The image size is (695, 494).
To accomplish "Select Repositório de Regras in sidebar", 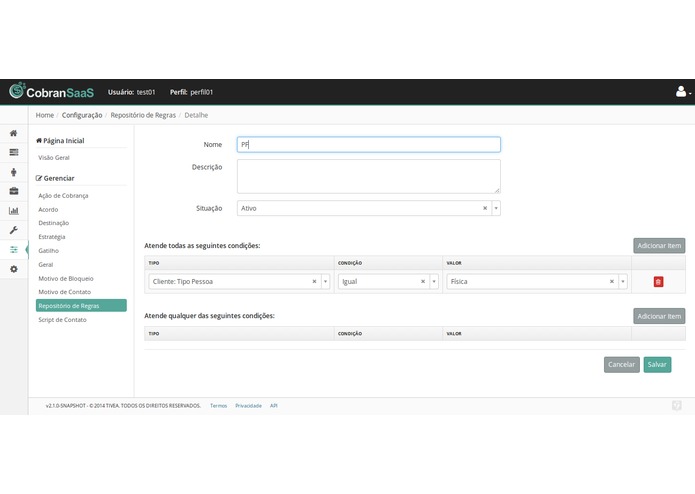I will click(x=81, y=306).
